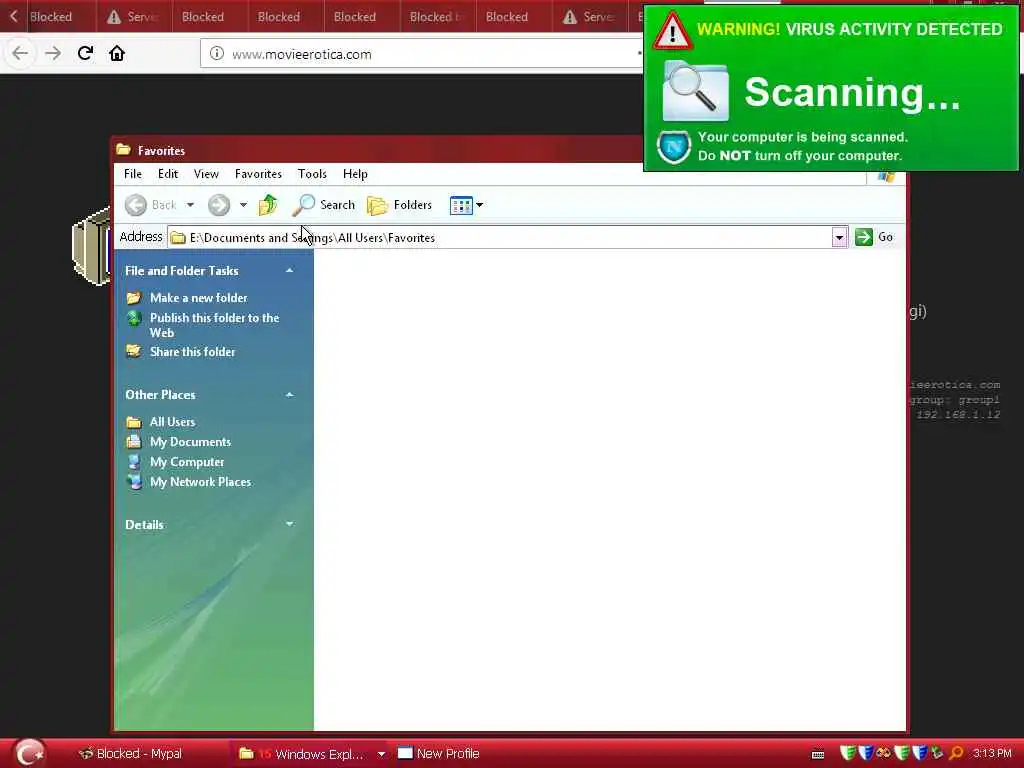This screenshot has width=1024, height=768.
Task: Click the Make a new folder icon
Action: 134,298
